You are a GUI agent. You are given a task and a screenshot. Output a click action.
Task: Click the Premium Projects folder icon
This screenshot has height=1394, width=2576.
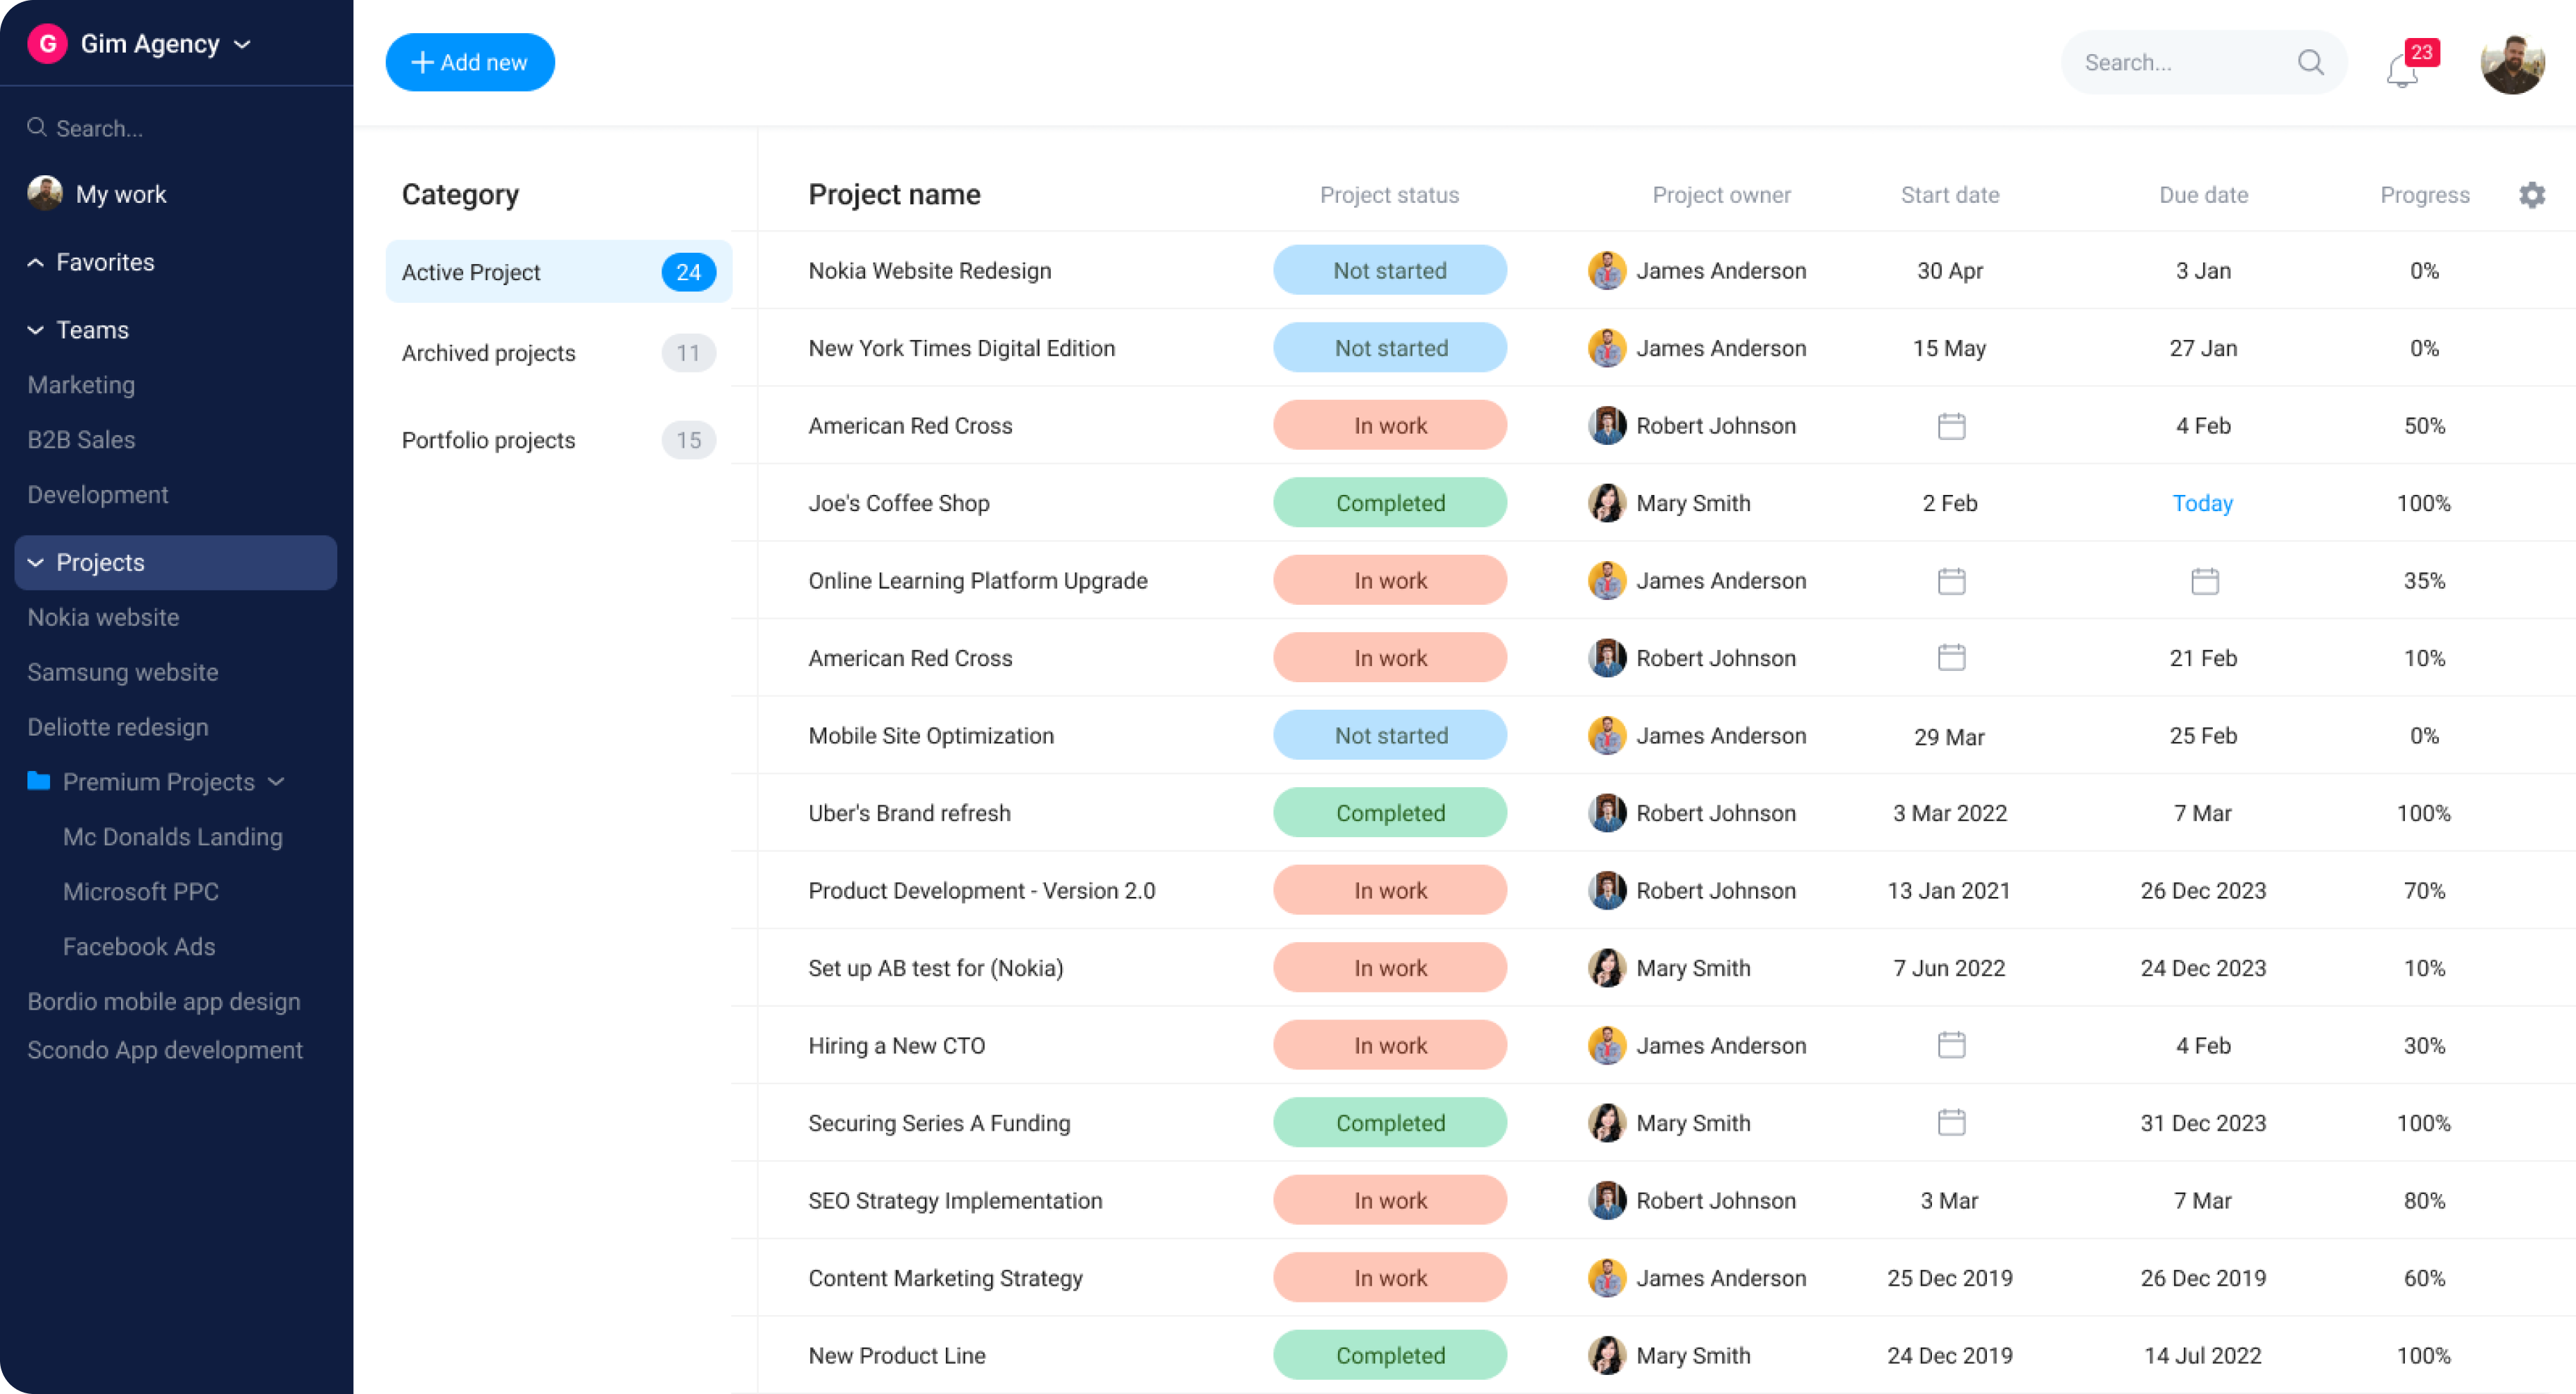(39, 781)
